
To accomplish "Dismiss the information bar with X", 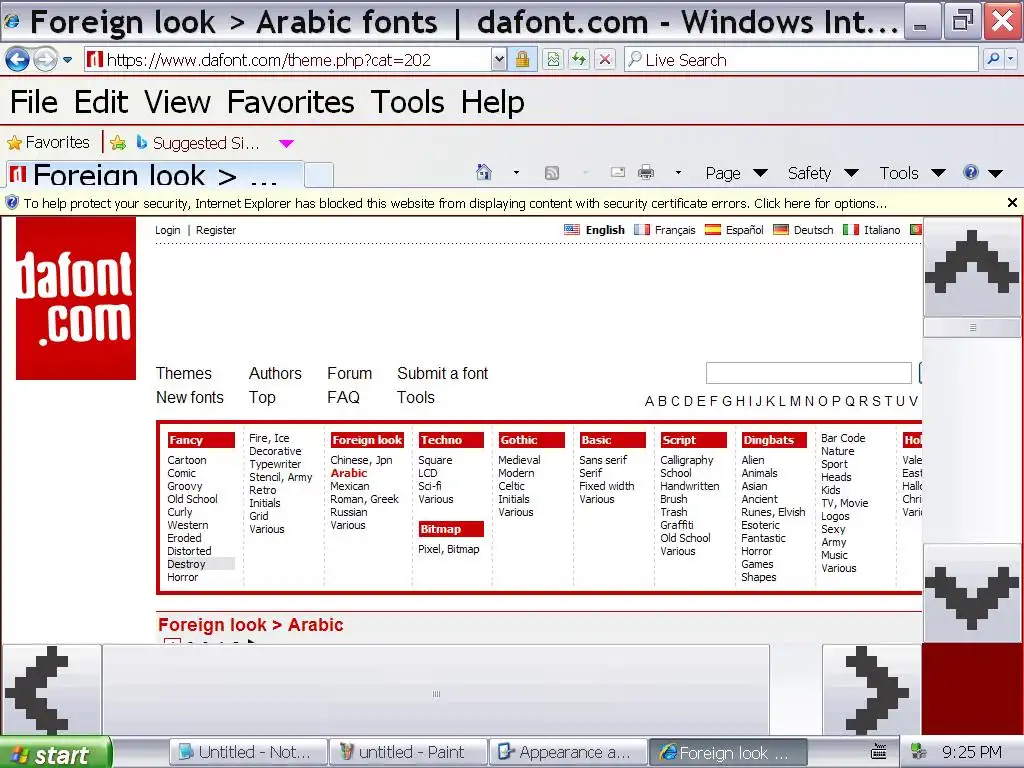I will point(1012,202).
